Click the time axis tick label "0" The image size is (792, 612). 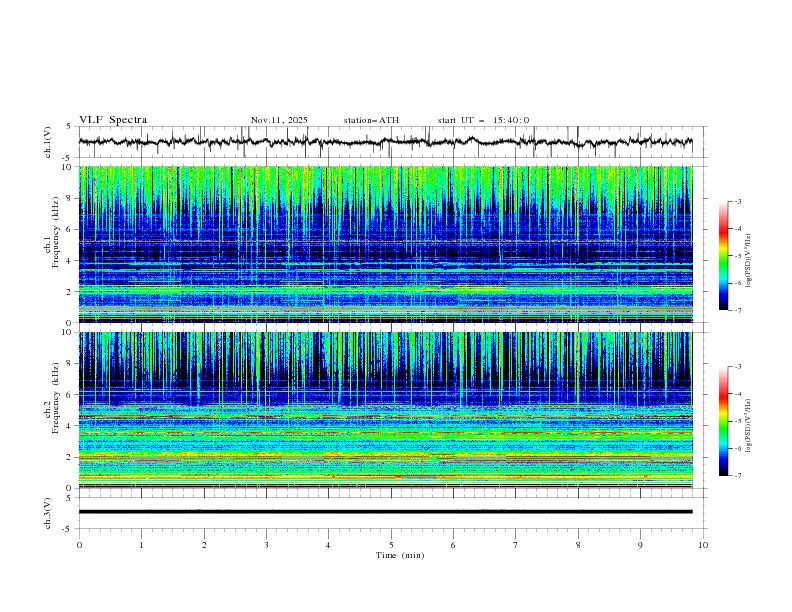[79, 545]
